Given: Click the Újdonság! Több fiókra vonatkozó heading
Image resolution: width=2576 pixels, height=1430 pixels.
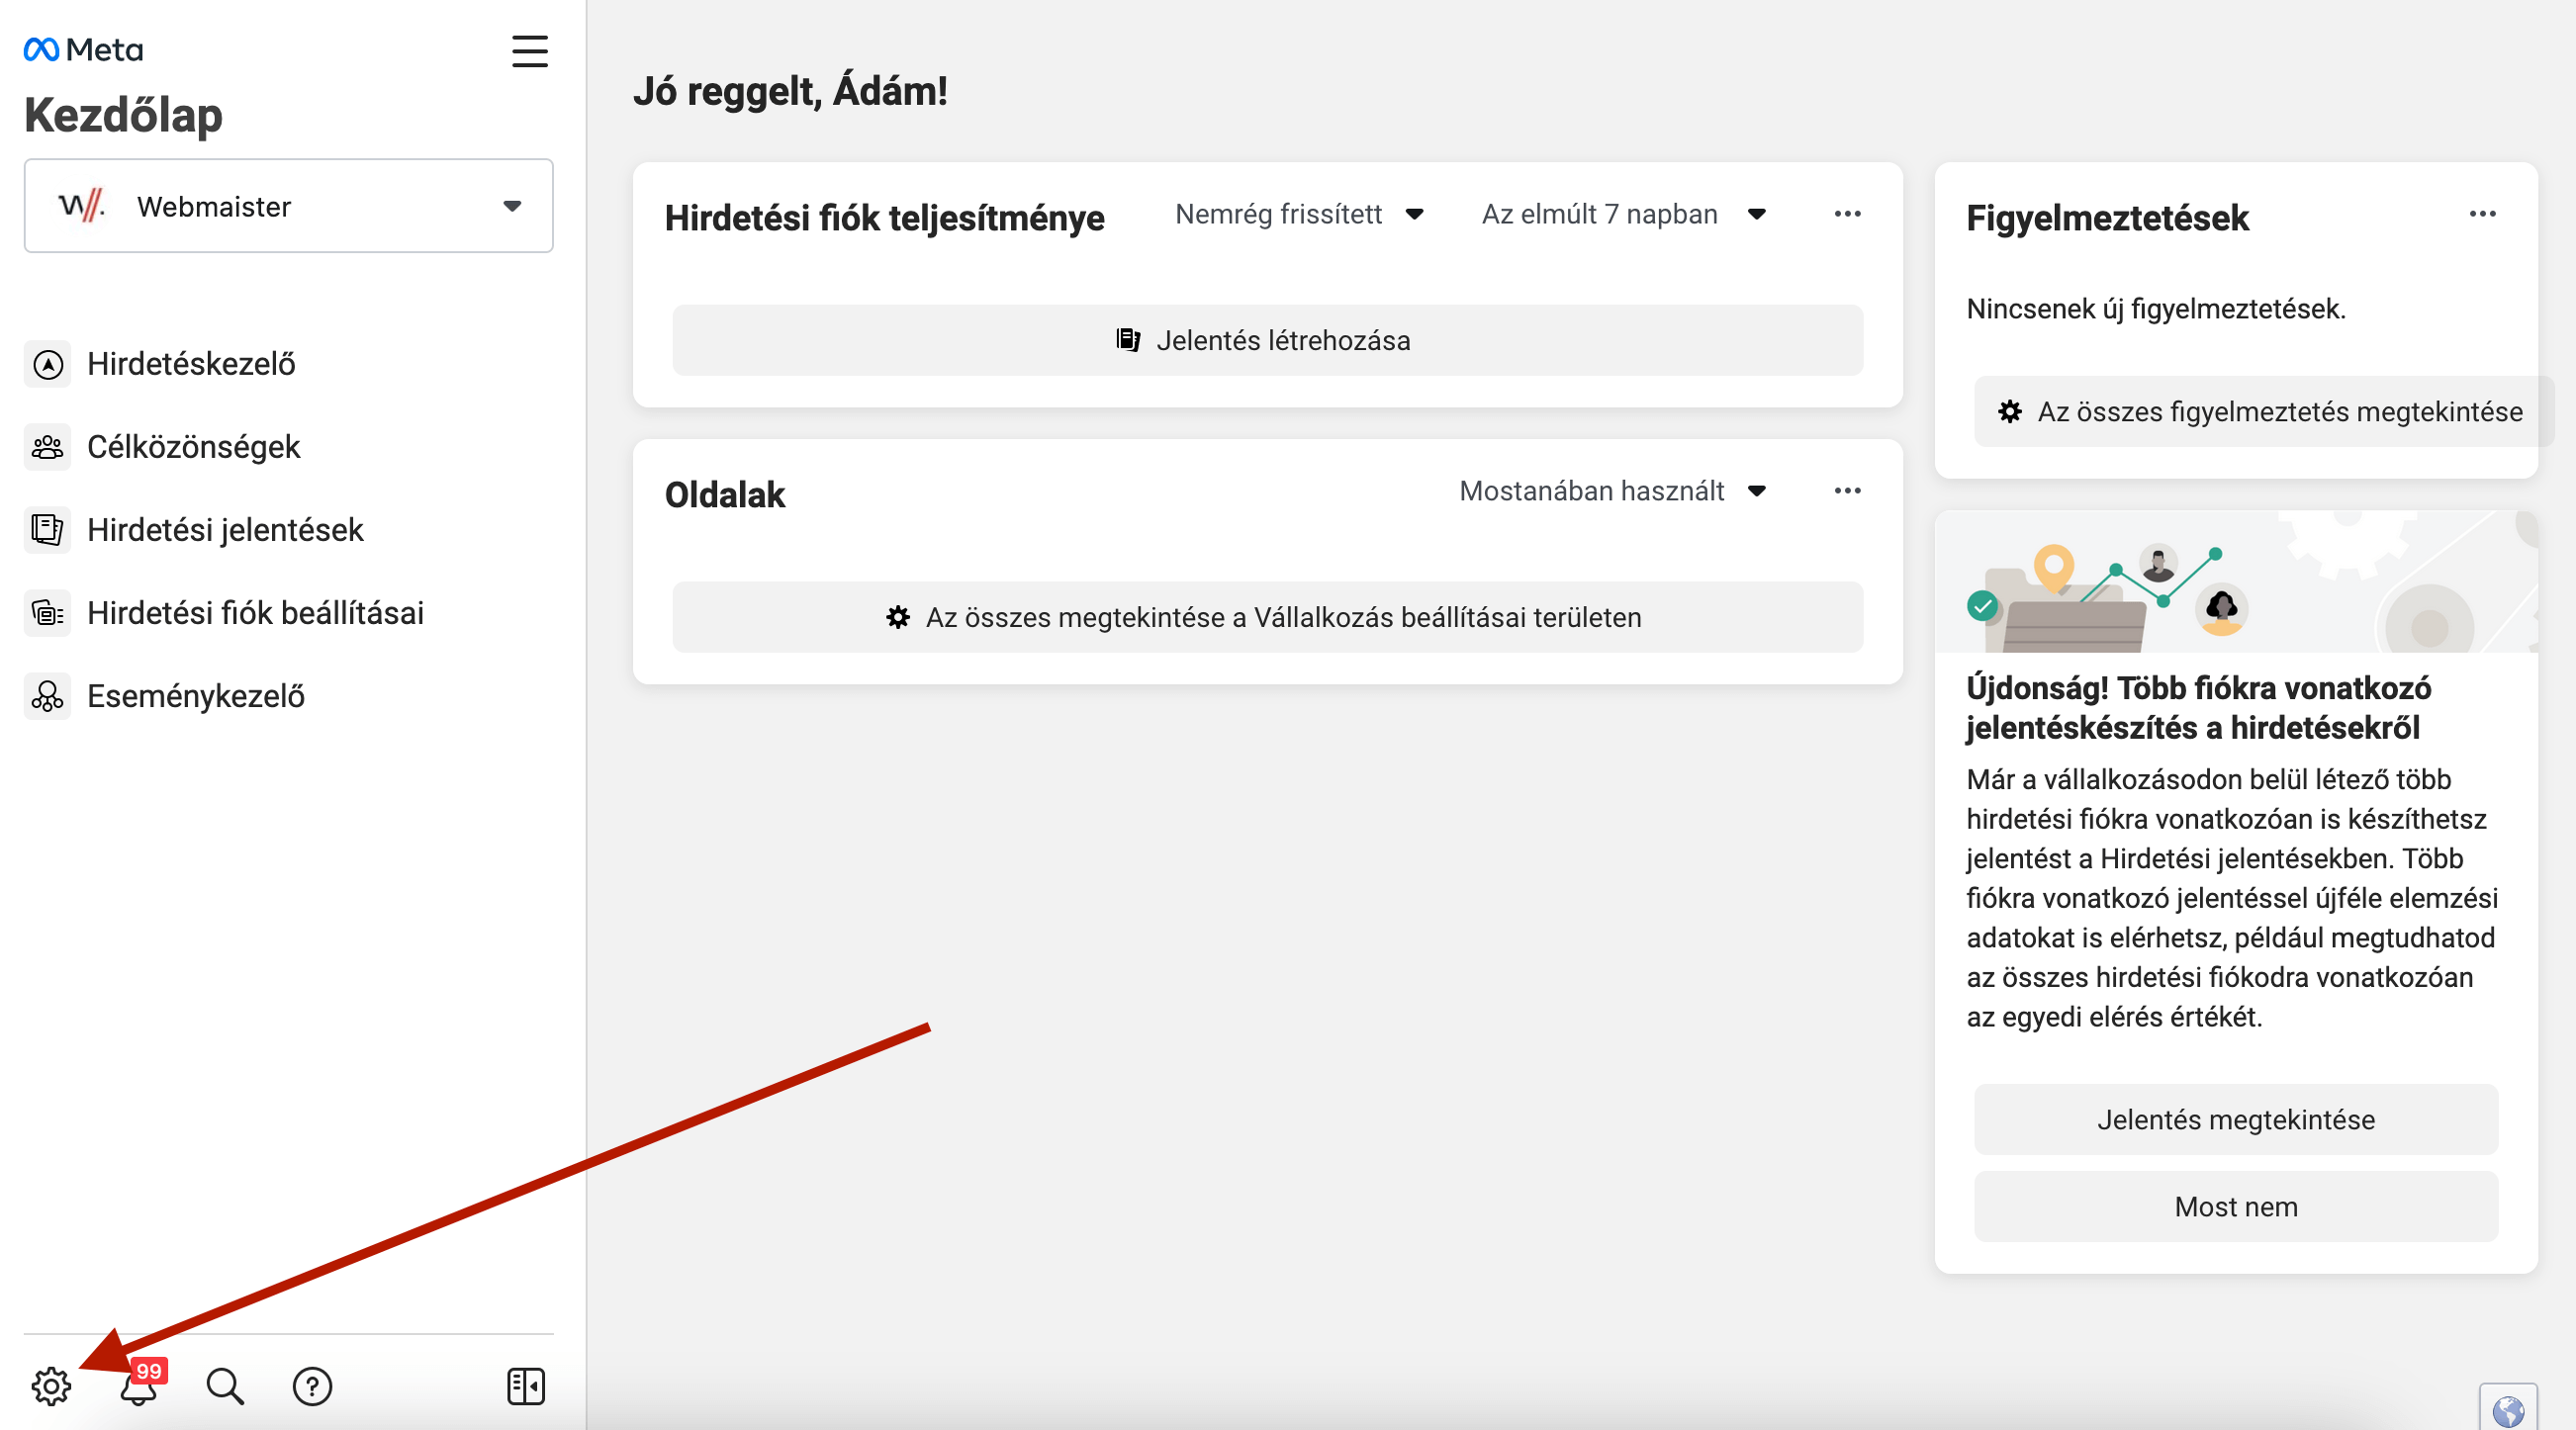Looking at the screenshot, I should [2198, 708].
